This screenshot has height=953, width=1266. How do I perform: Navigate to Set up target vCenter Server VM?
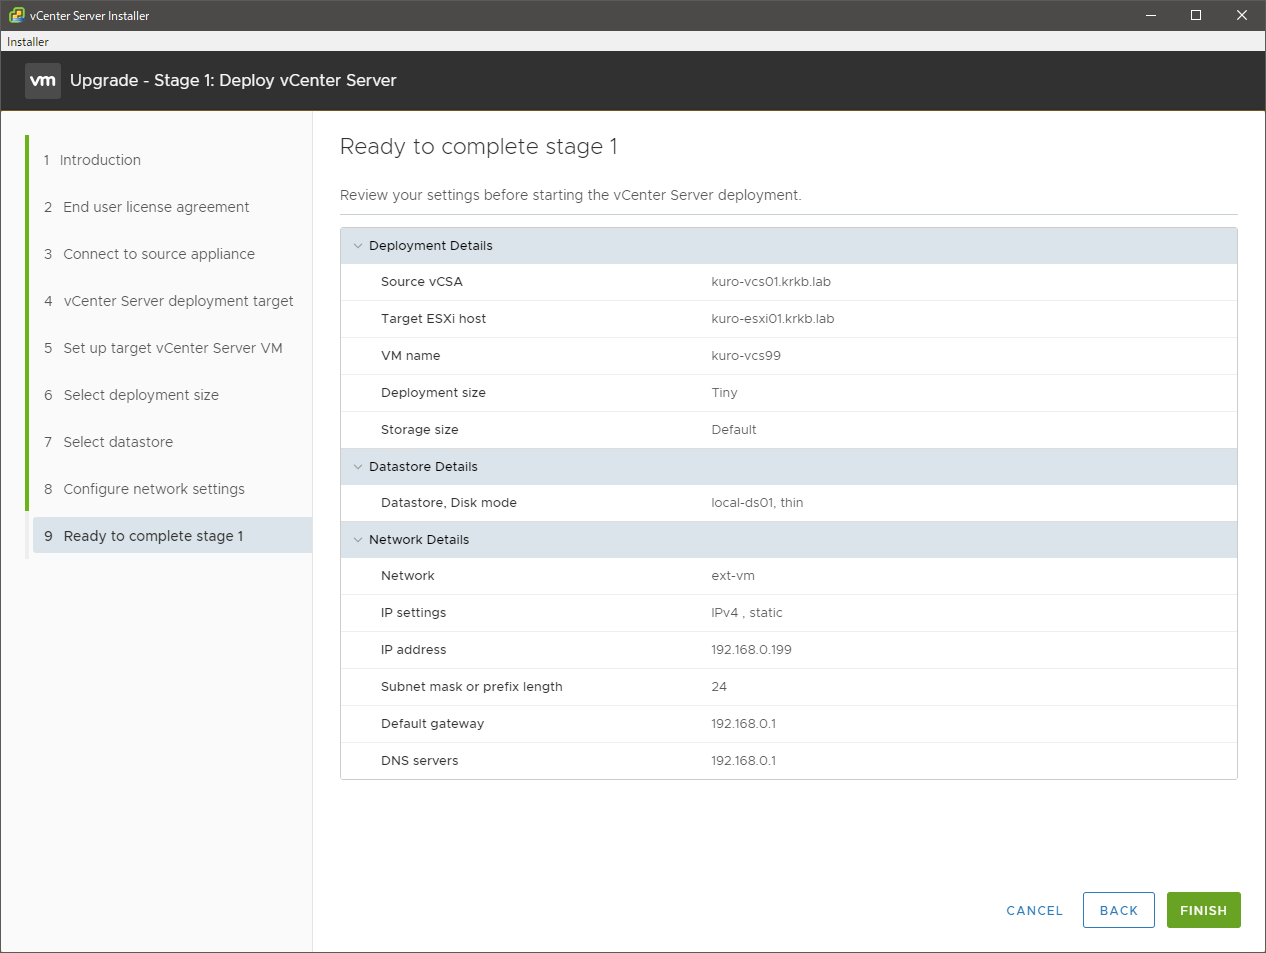(172, 348)
